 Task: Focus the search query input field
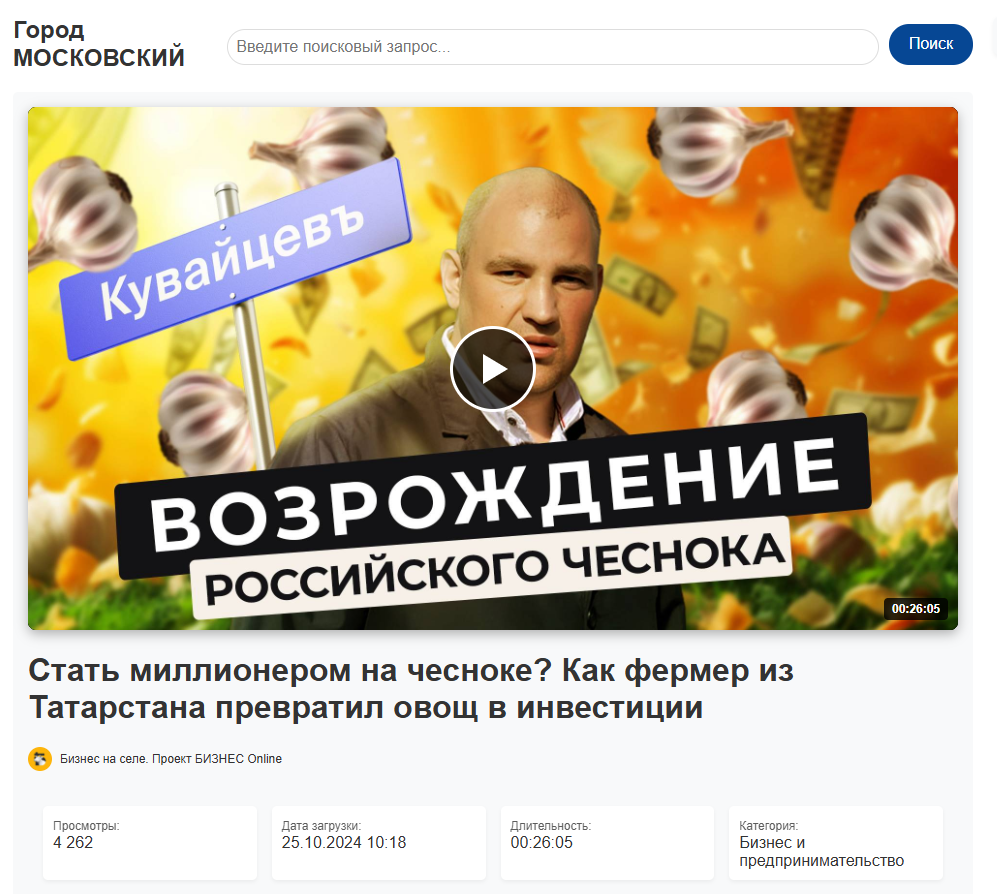click(553, 46)
